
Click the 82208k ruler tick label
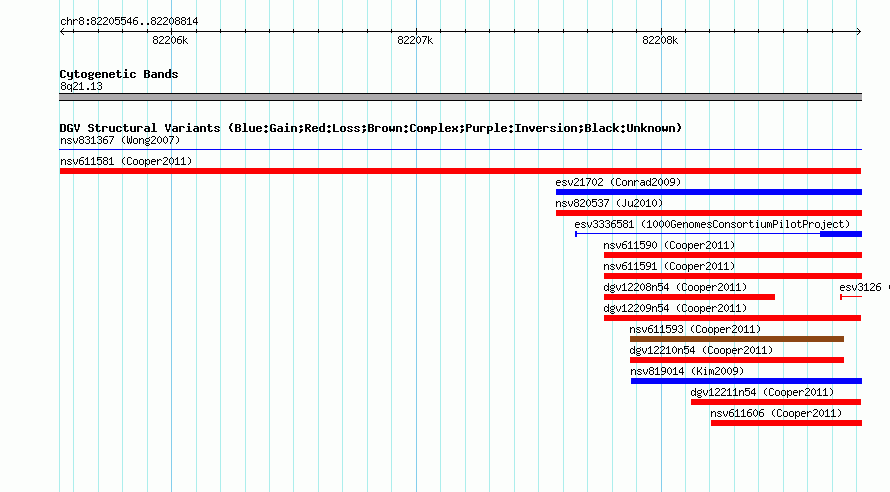coord(660,40)
